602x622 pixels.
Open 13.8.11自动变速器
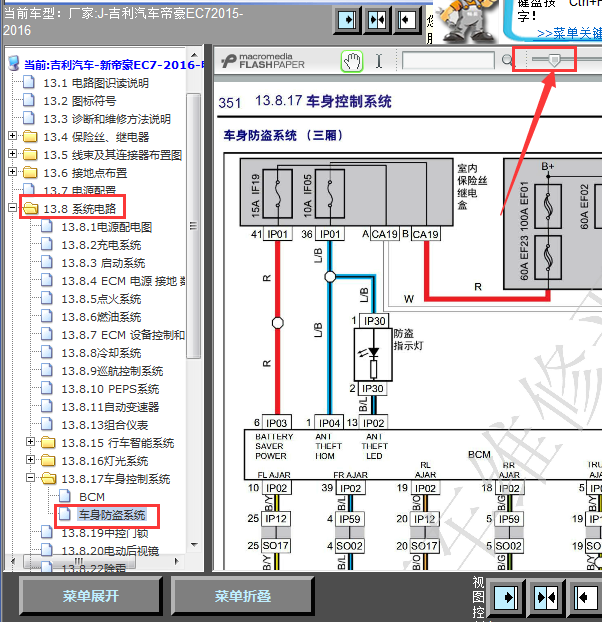[110, 407]
